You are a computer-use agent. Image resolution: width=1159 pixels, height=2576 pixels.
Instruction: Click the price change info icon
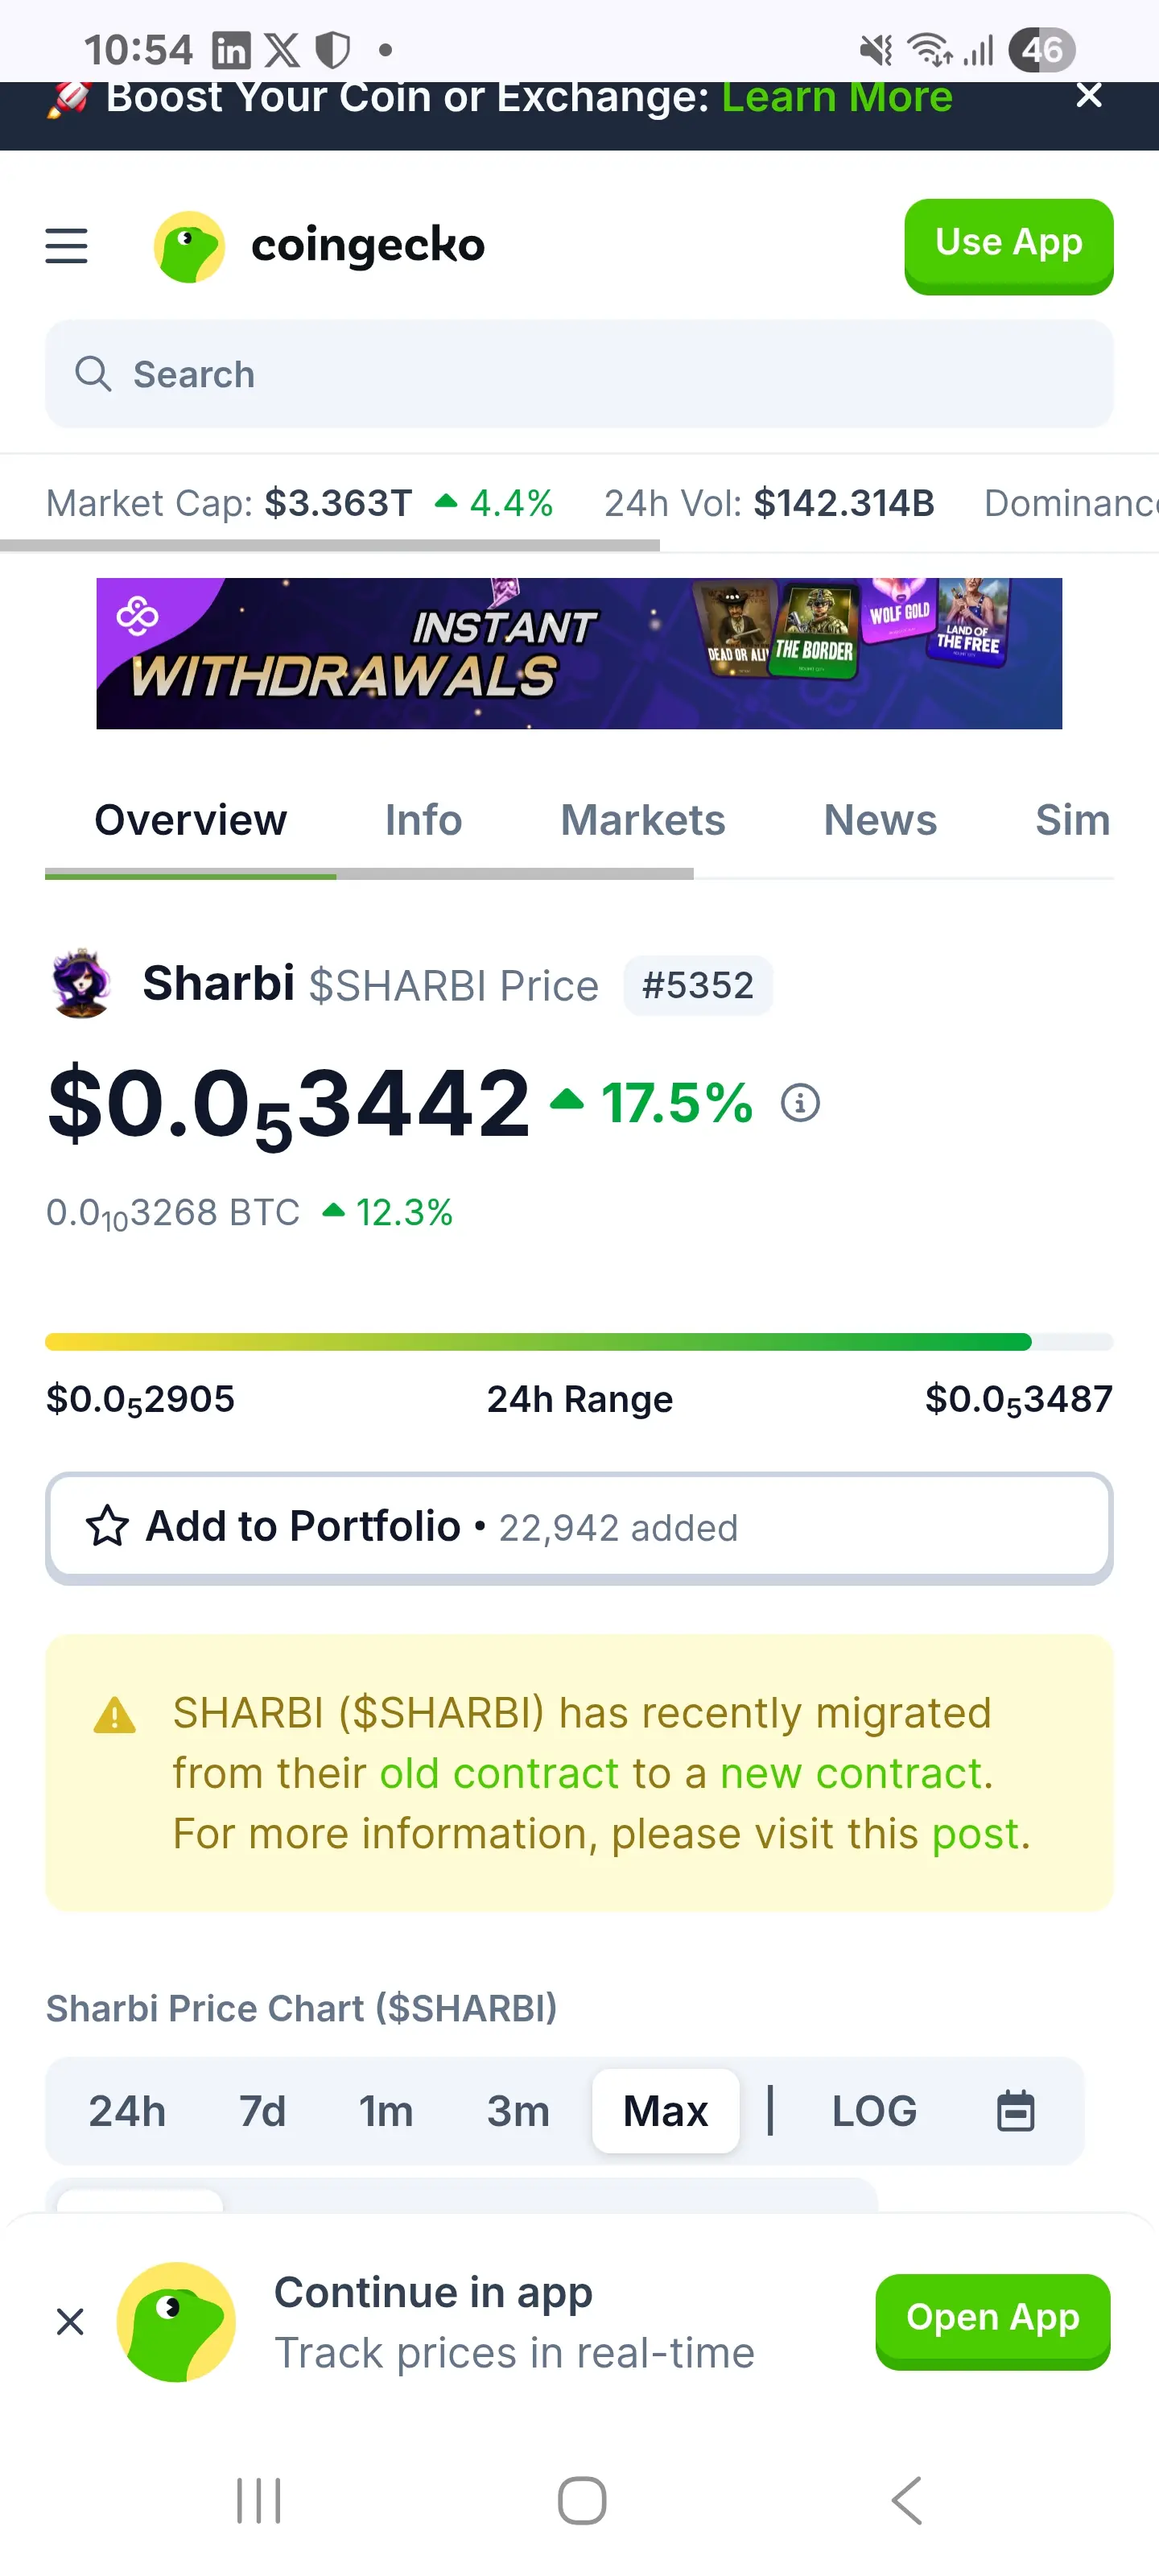coord(800,1103)
